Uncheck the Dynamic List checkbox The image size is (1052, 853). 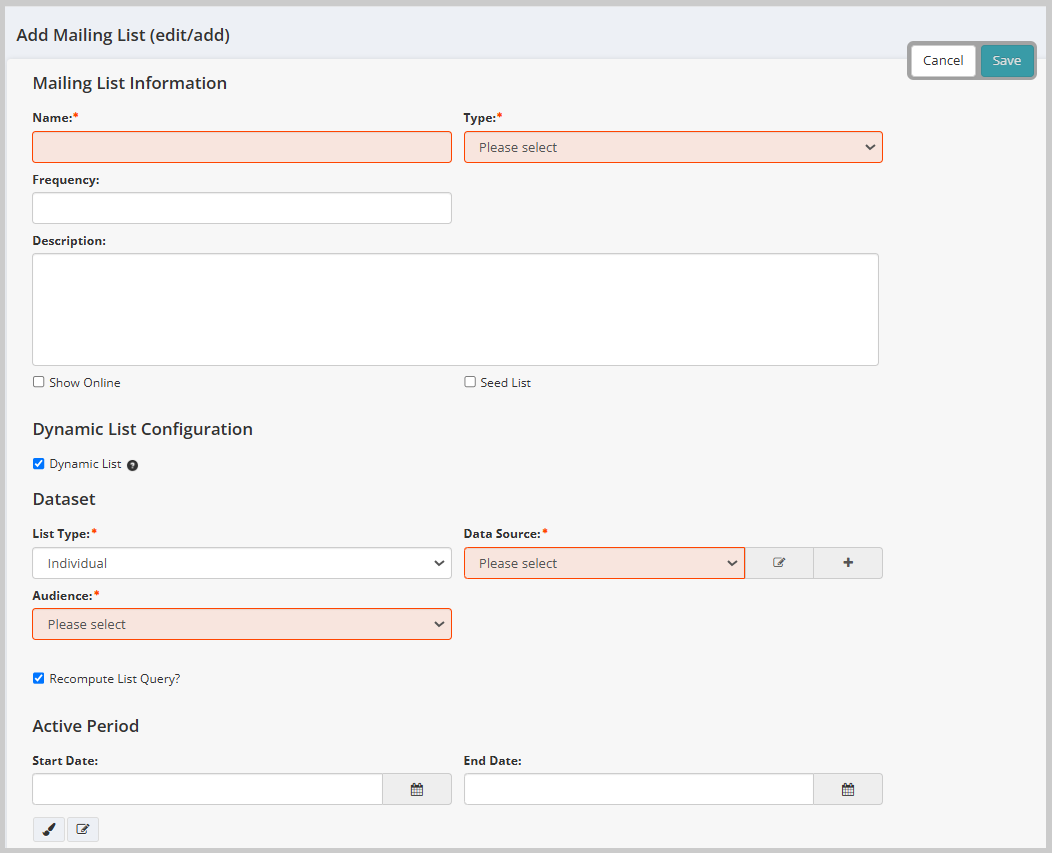pos(38,463)
